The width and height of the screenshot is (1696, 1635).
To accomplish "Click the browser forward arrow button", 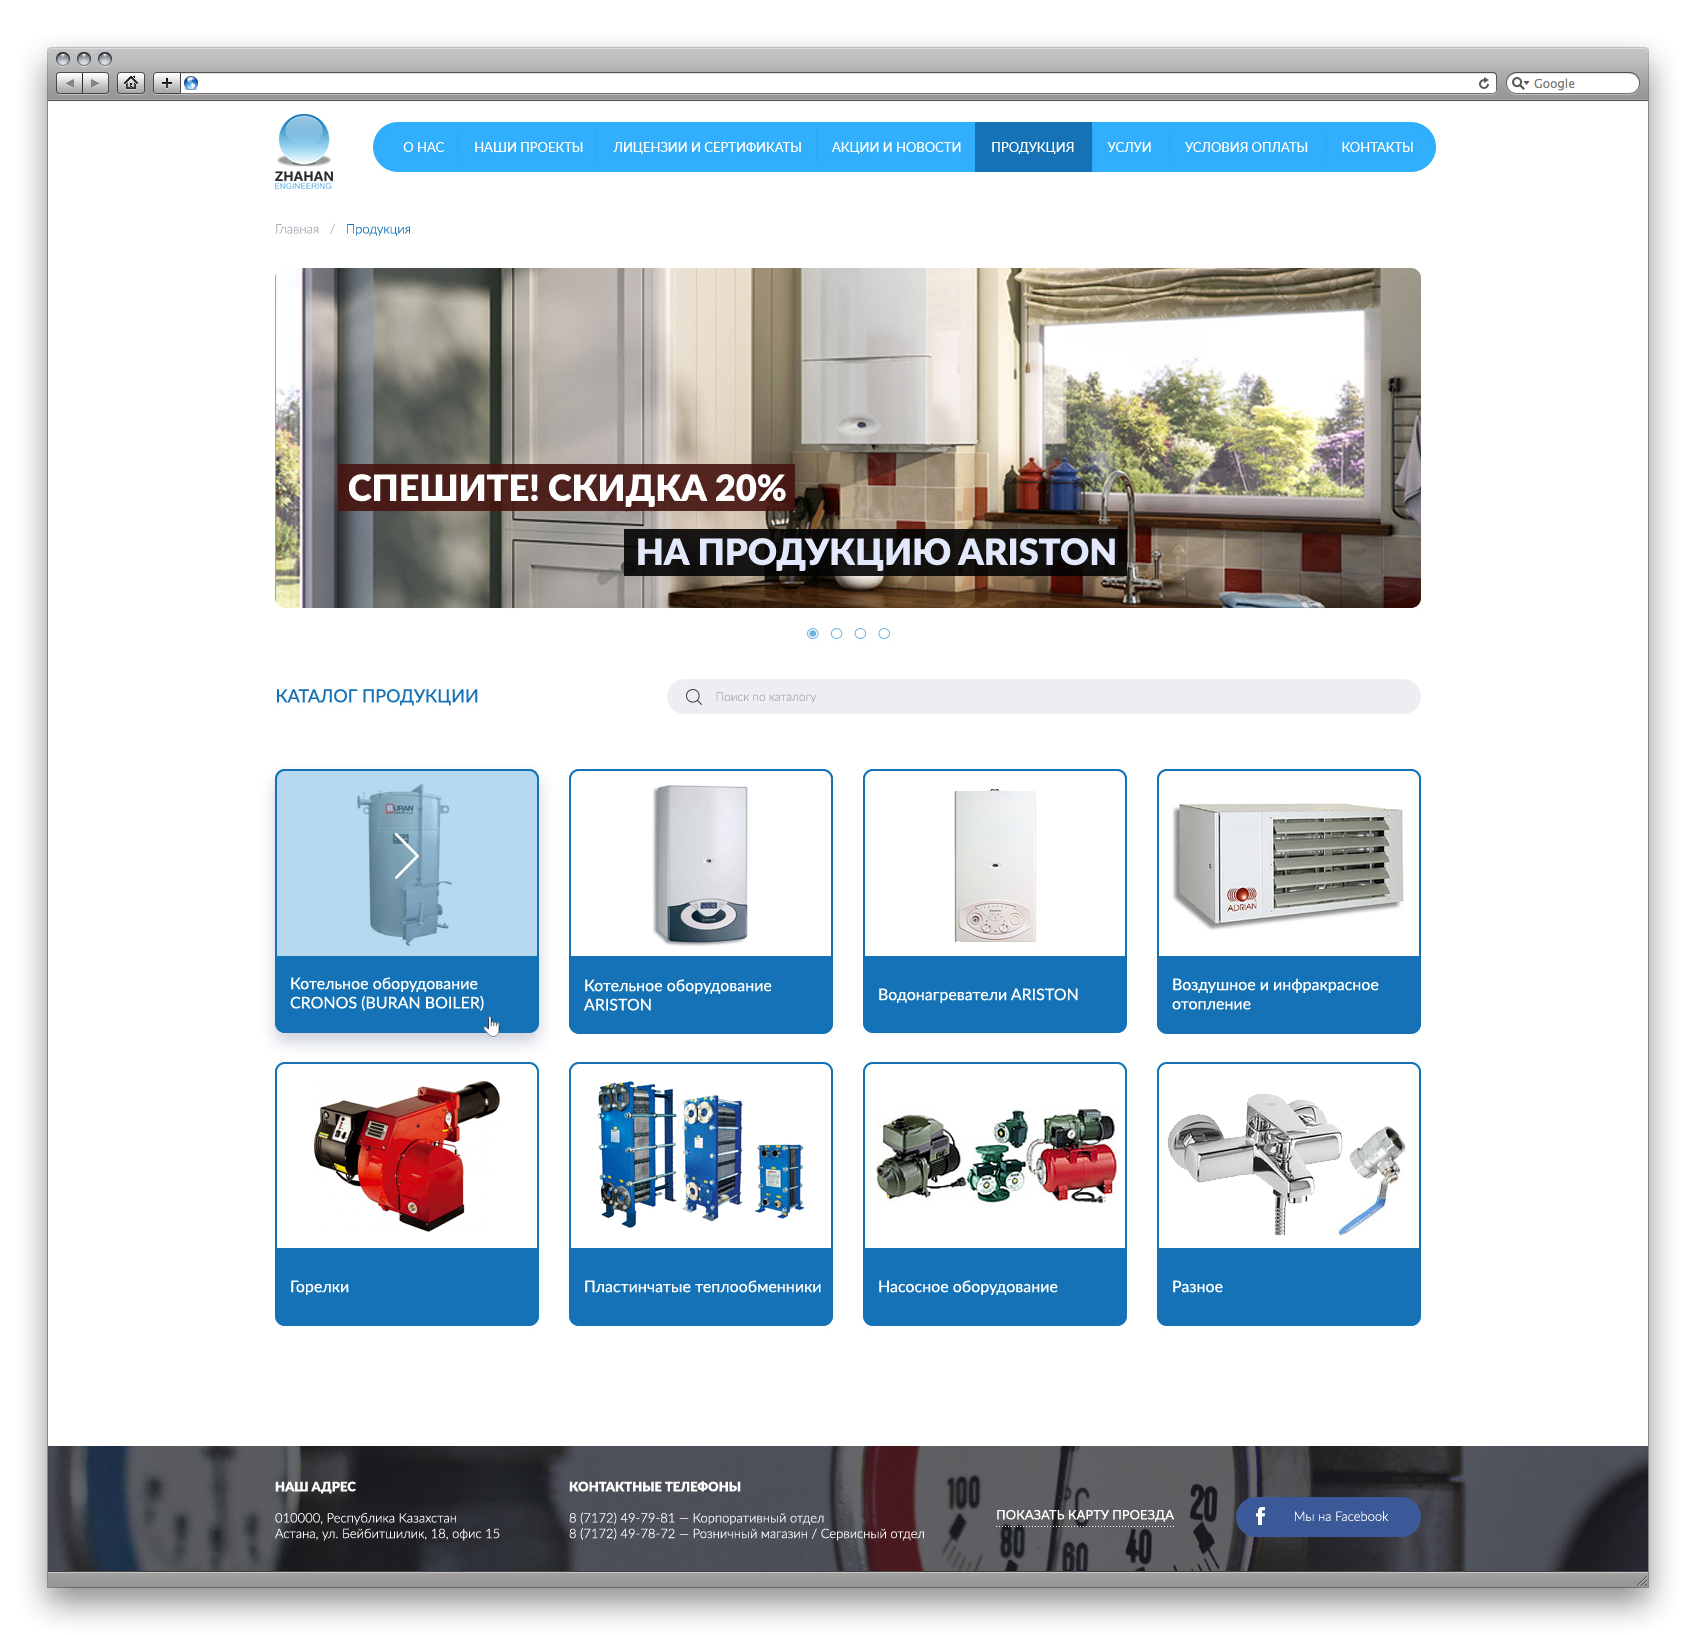I will point(96,83).
